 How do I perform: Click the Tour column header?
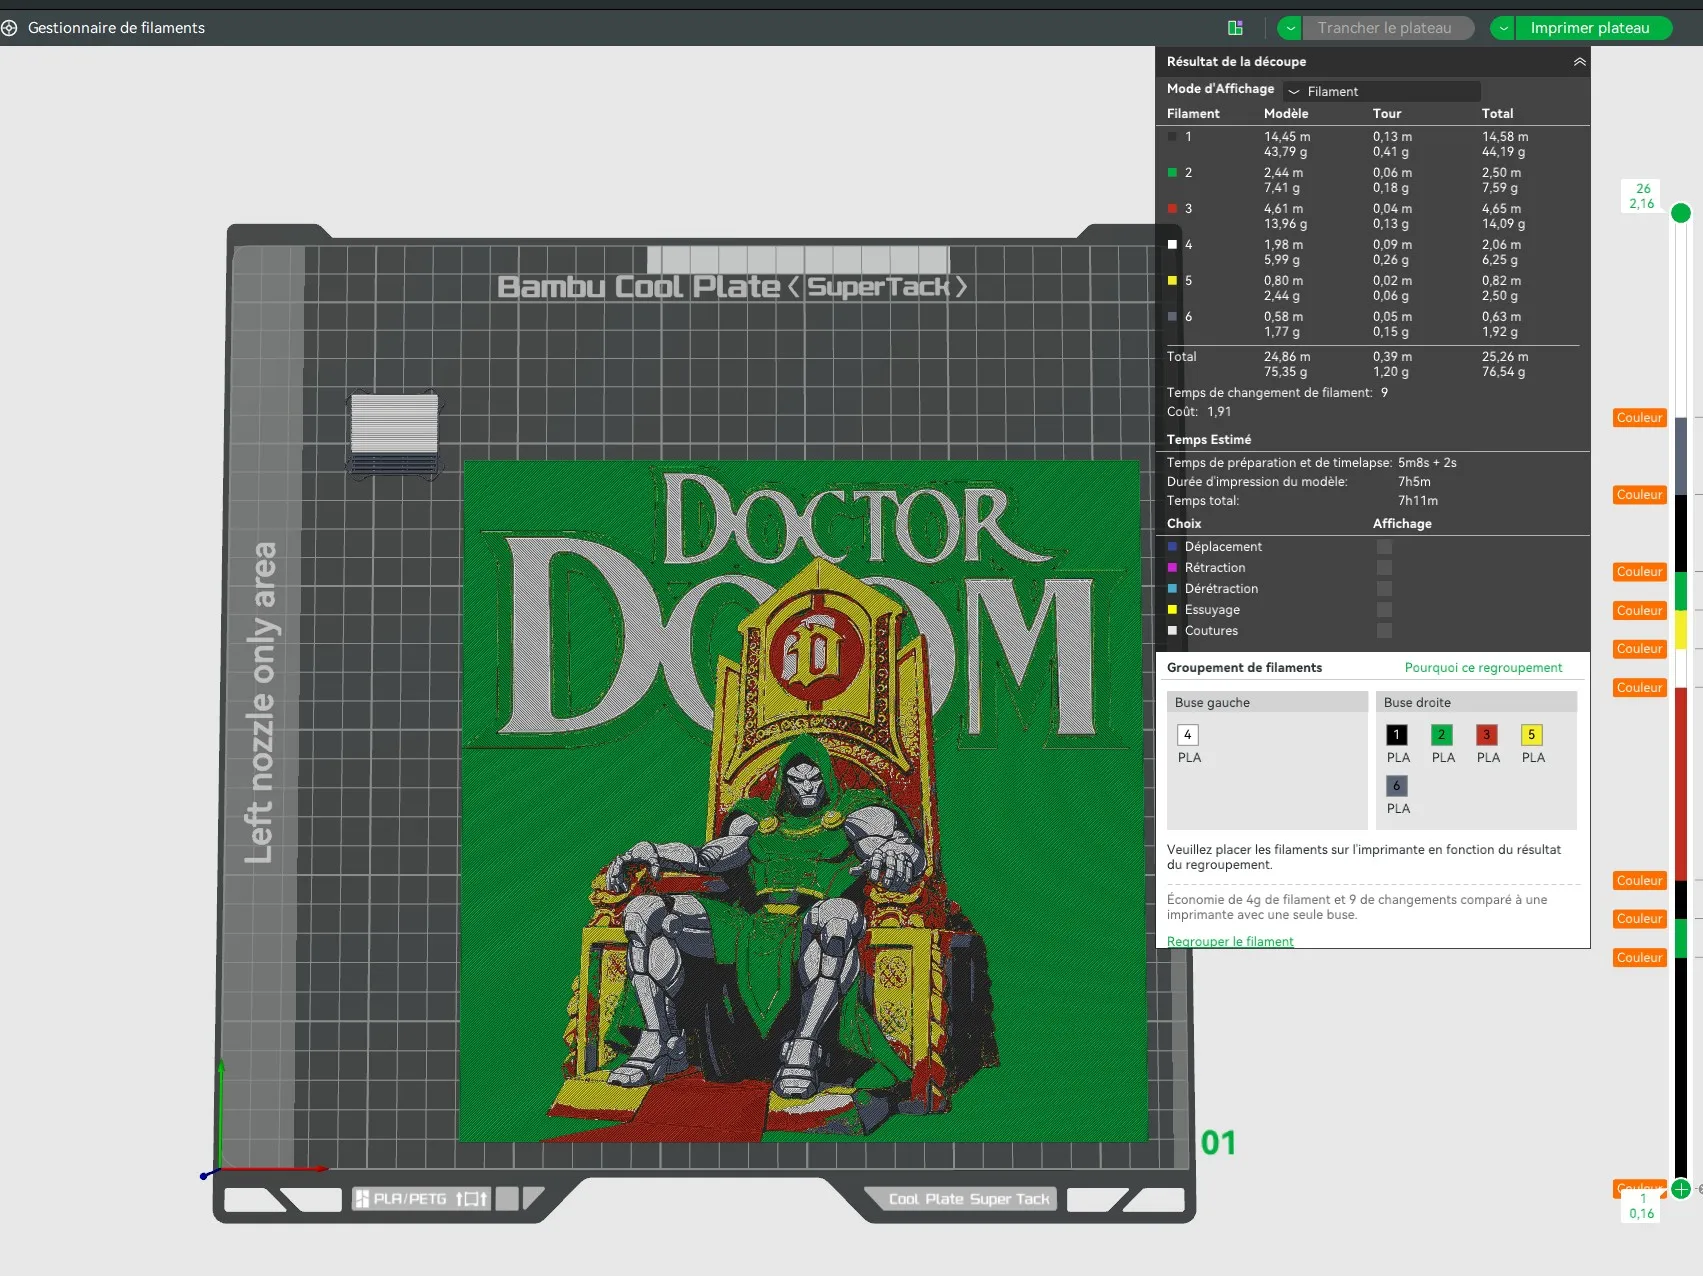(1387, 114)
